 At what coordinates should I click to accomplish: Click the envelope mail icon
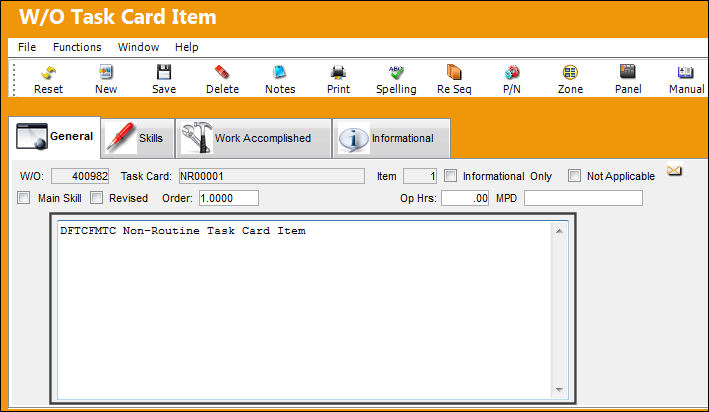(x=674, y=171)
